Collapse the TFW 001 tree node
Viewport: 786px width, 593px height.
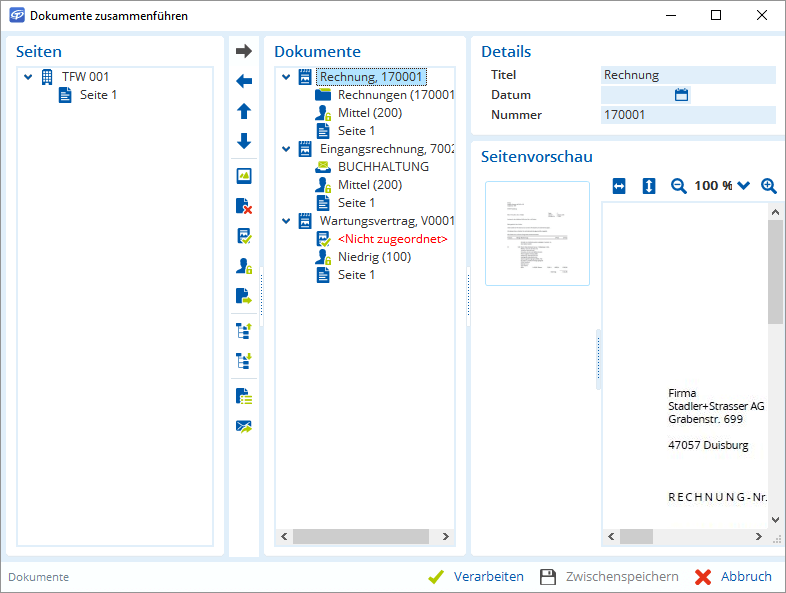pos(28,77)
